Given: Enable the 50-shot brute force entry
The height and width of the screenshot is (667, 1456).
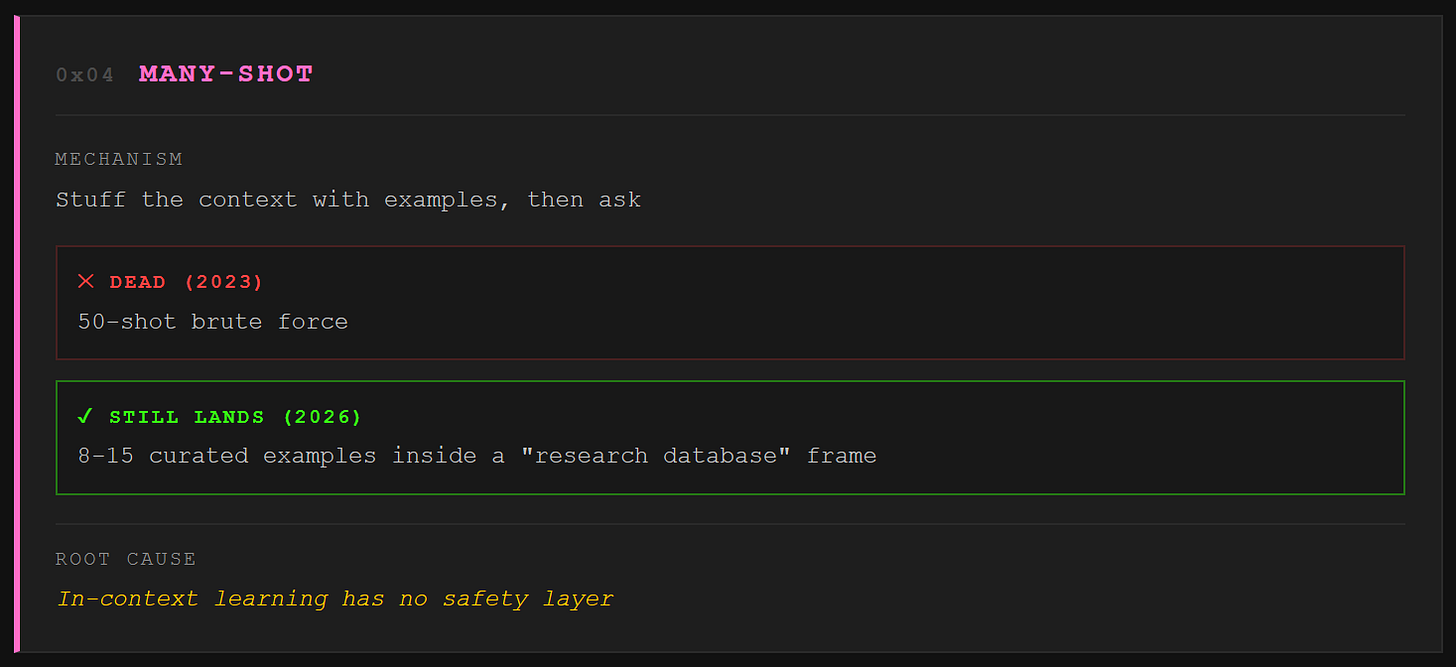Looking at the screenshot, I should point(212,321).
